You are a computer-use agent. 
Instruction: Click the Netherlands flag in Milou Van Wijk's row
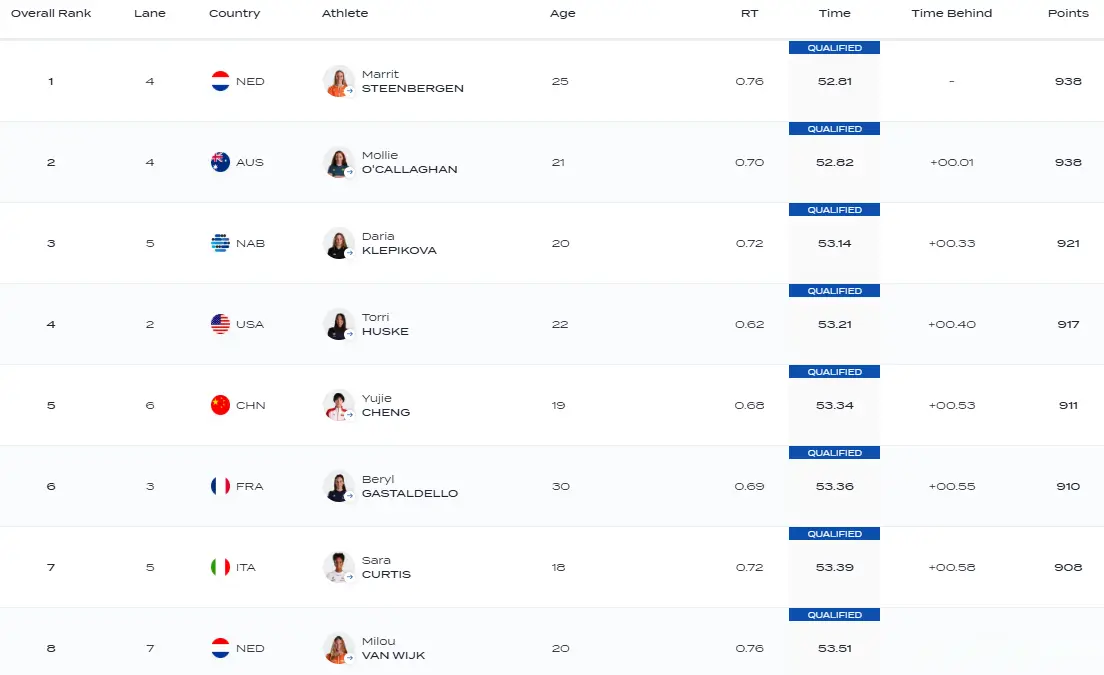(x=221, y=648)
